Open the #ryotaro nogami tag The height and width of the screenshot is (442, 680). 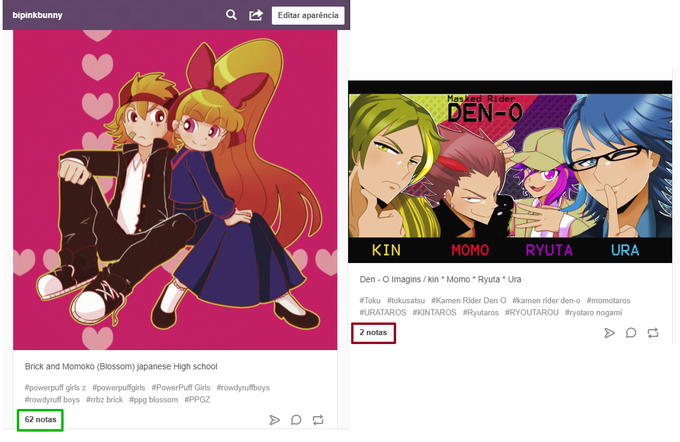click(x=593, y=312)
